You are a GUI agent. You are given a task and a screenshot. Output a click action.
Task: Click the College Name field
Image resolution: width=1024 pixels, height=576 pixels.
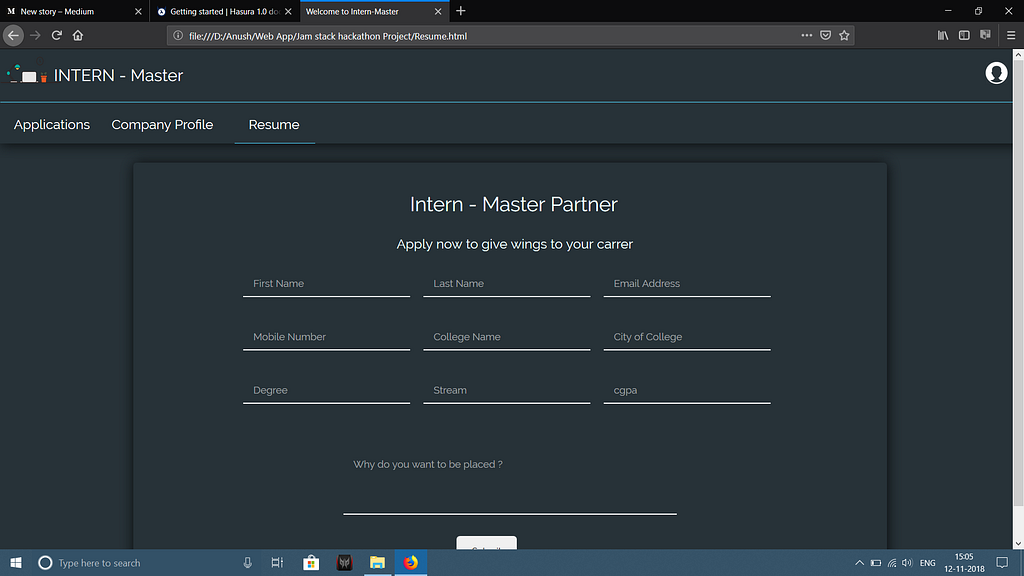507,337
